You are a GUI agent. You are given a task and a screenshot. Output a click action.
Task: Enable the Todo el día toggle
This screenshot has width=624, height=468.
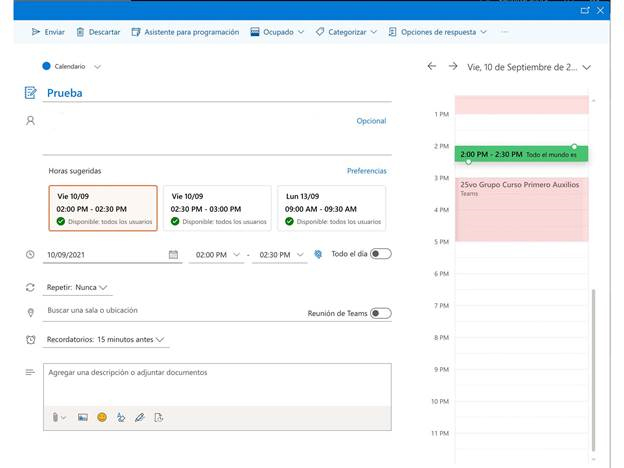(x=380, y=254)
